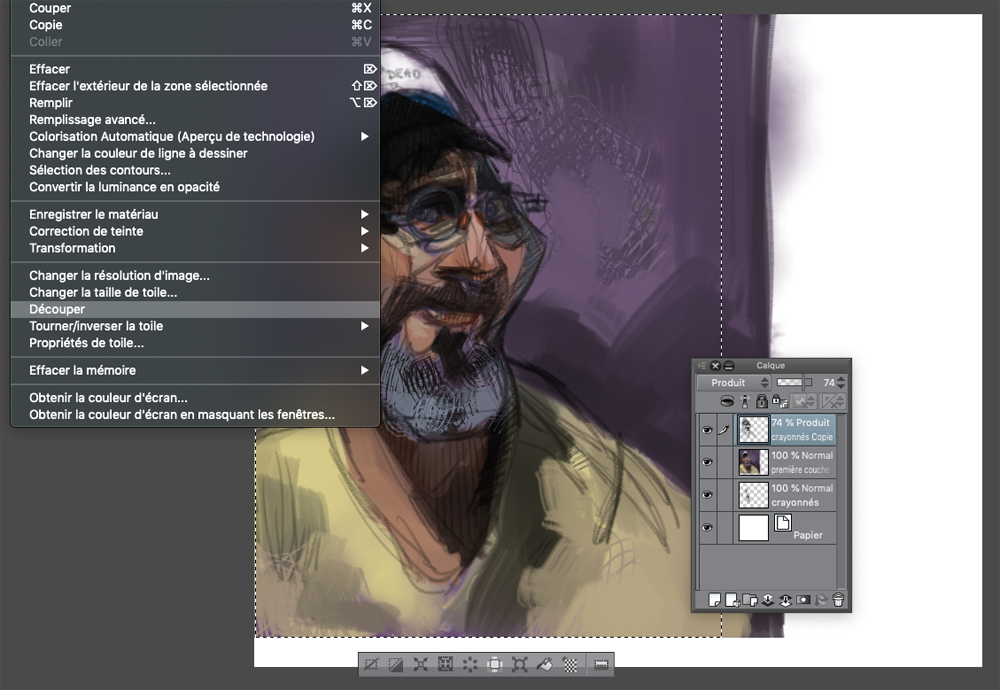The width and height of the screenshot is (1000, 690).
Task: Hide the Papier layer
Action: point(707,528)
